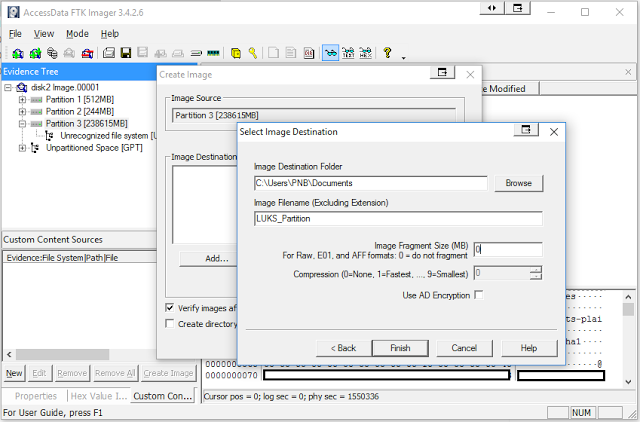Click the Export File Hash List icon
640x422 pixels.
tap(291, 53)
